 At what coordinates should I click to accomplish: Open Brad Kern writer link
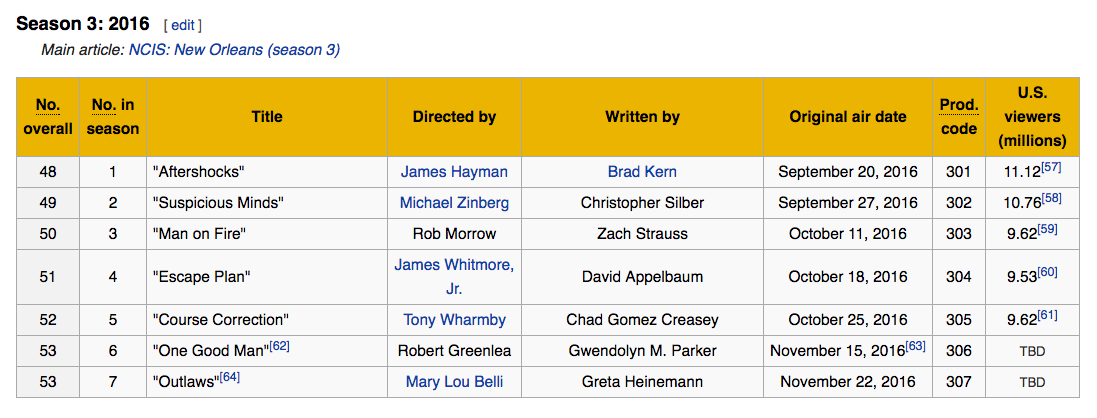point(642,172)
